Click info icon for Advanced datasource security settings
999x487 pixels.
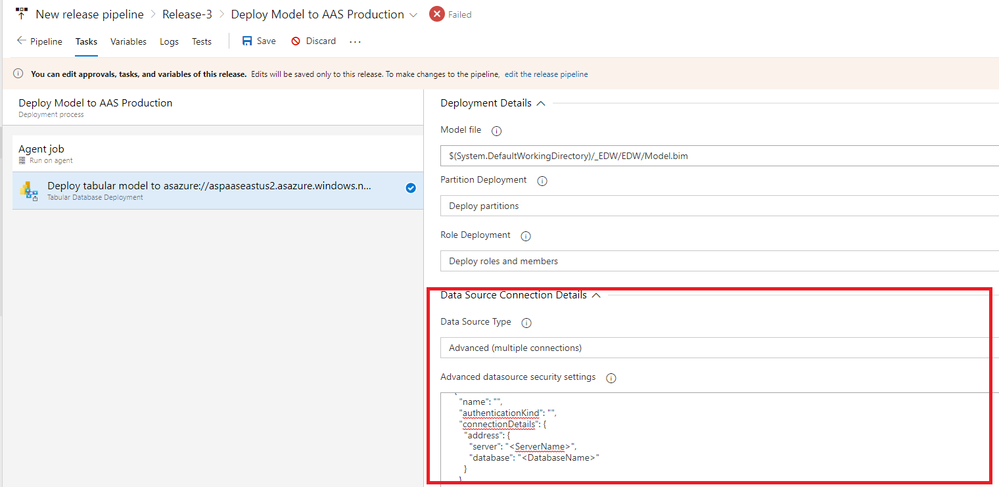(x=611, y=378)
